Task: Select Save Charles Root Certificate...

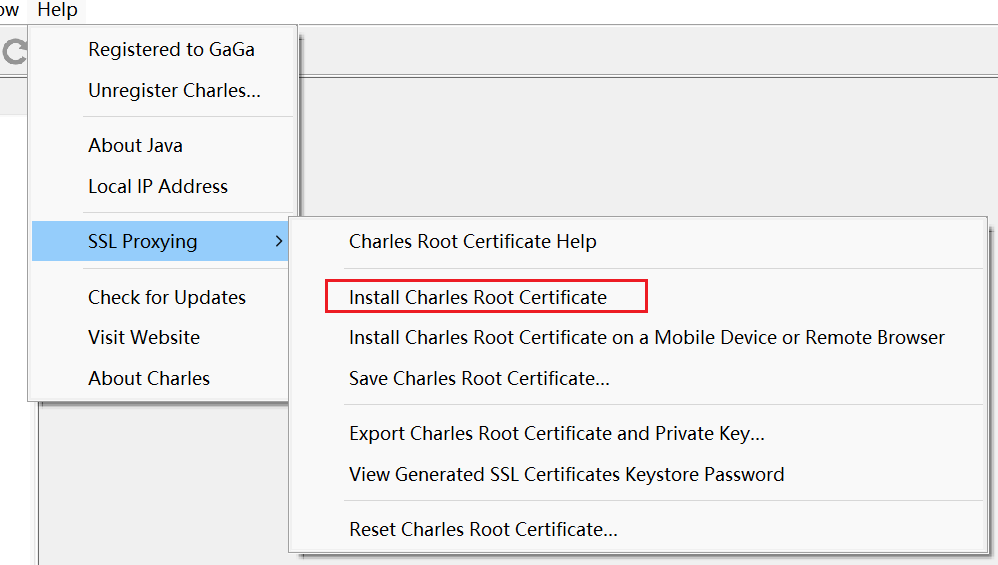Action: (479, 378)
